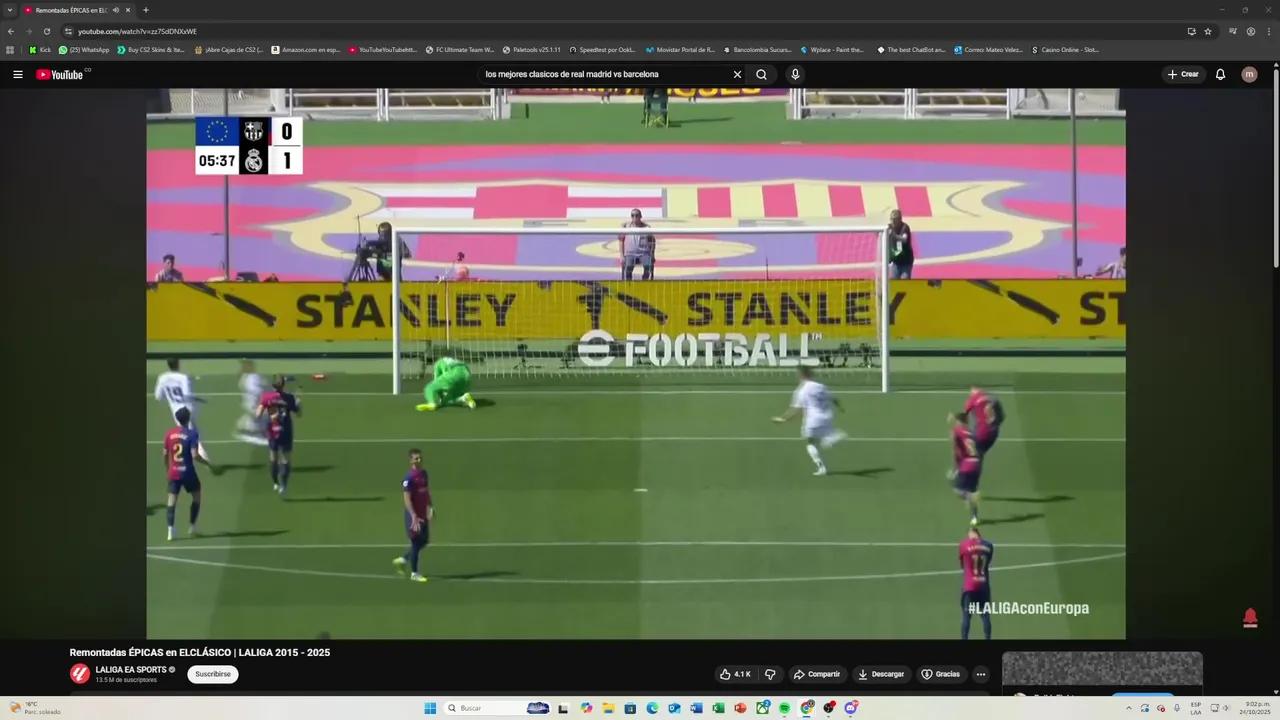Open the YouTube guide hamburger menu

[x=18, y=74]
